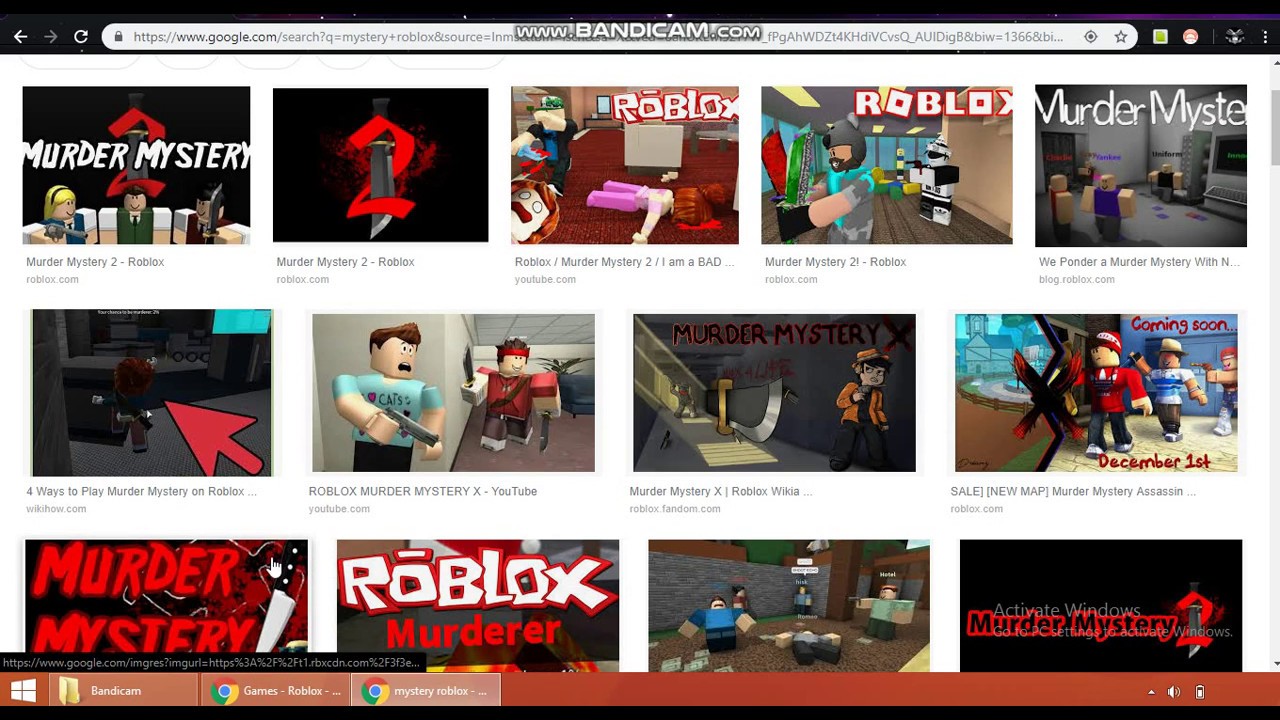1280x720 pixels.
Task: Click first 'Murder Mystery 2 - Roblox' caption
Action: [95, 262]
